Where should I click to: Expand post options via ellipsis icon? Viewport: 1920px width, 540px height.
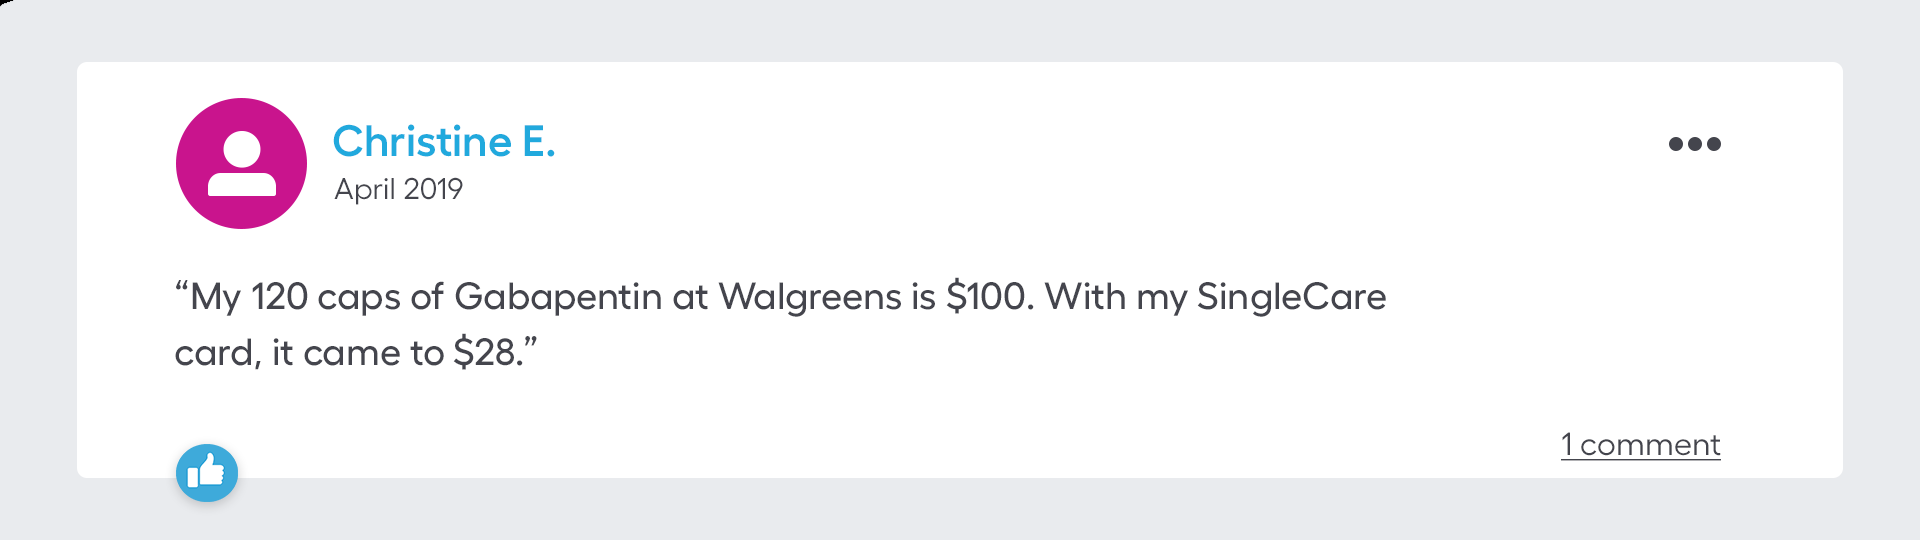(1694, 144)
